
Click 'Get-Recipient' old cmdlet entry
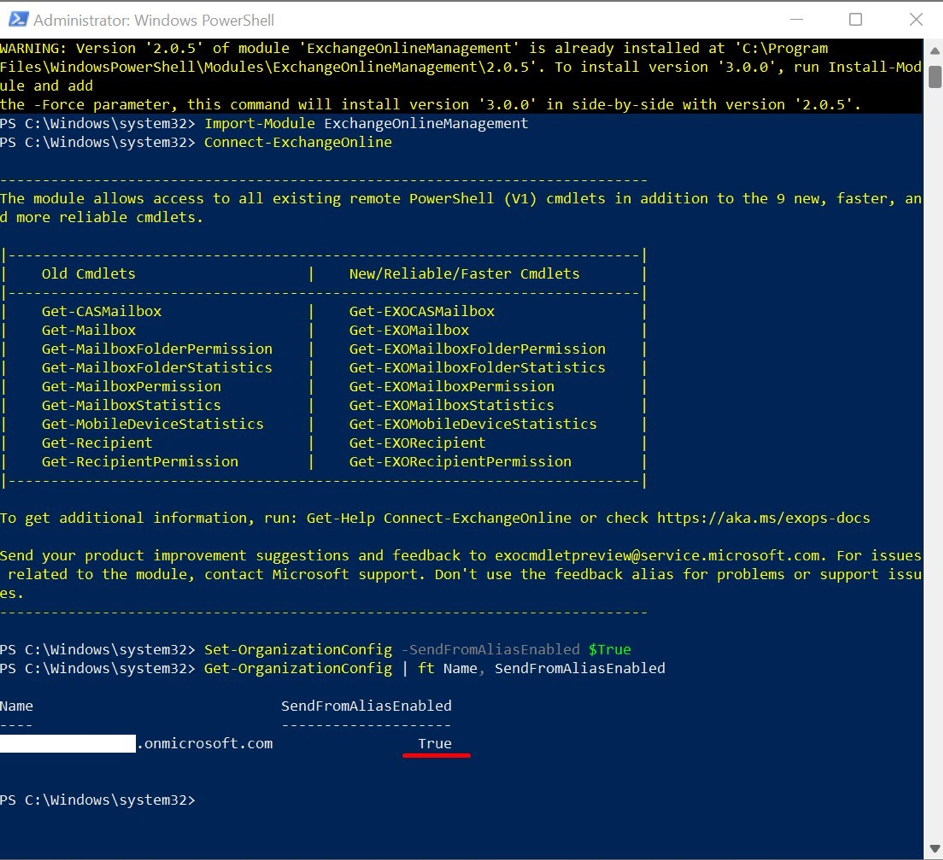[x=97, y=443]
